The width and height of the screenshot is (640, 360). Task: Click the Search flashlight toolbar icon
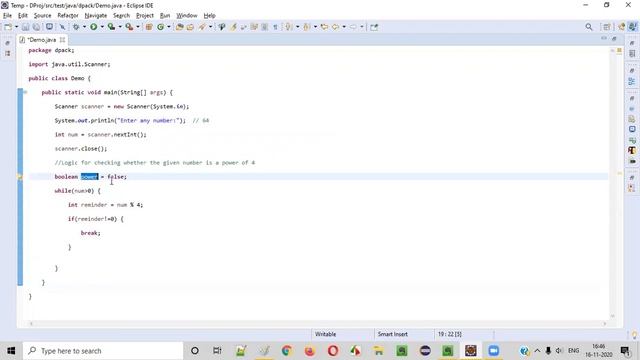202,27
